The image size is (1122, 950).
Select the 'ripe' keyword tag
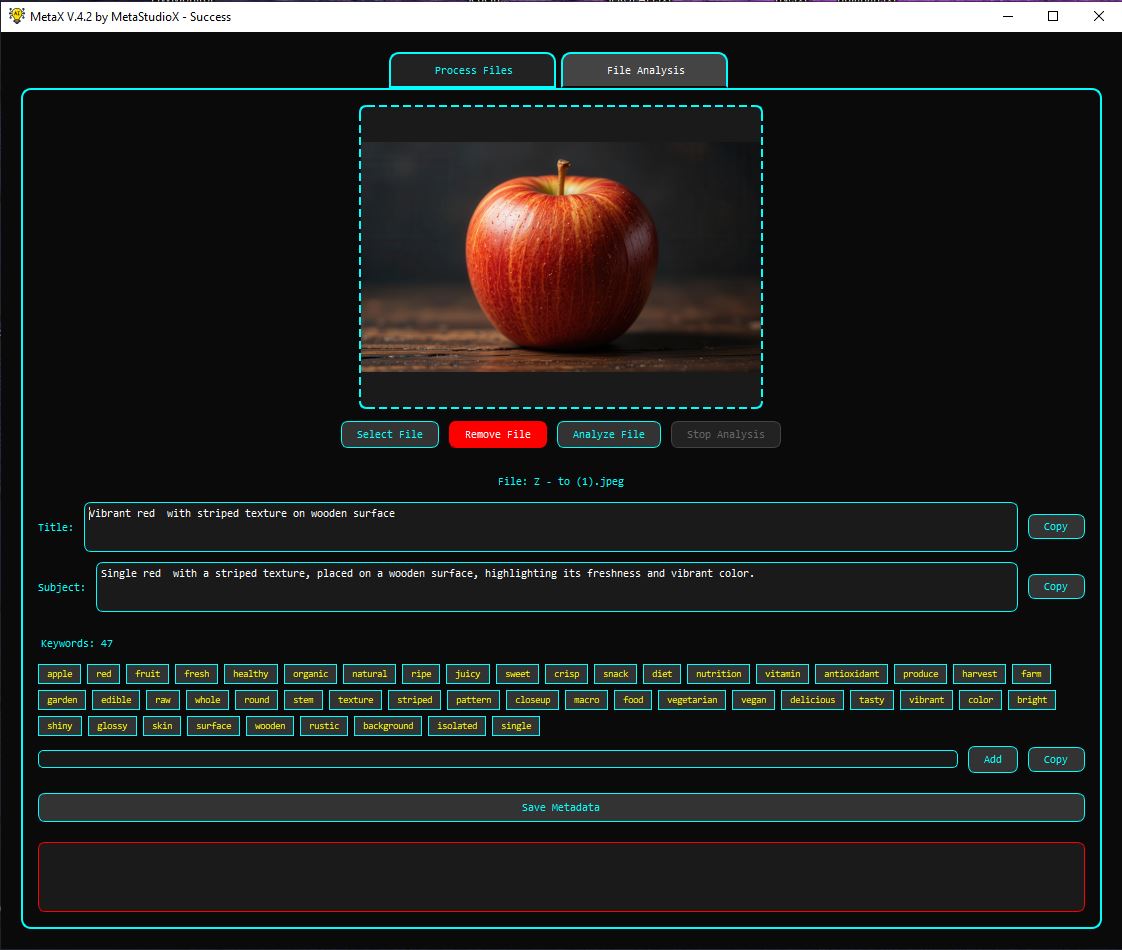click(x=421, y=674)
